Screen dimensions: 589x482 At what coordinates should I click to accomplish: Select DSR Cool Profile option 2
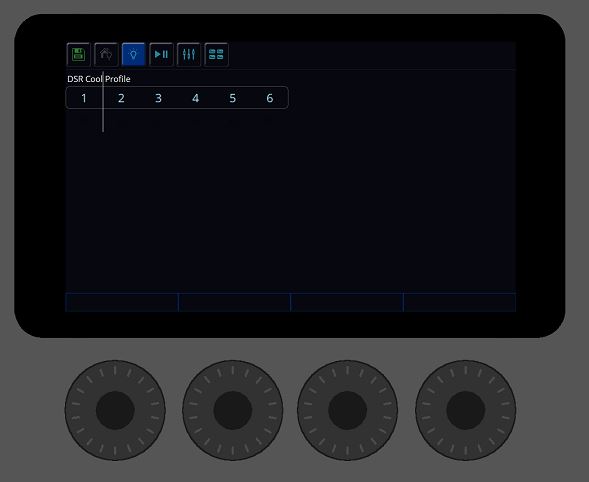coord(121,98)
